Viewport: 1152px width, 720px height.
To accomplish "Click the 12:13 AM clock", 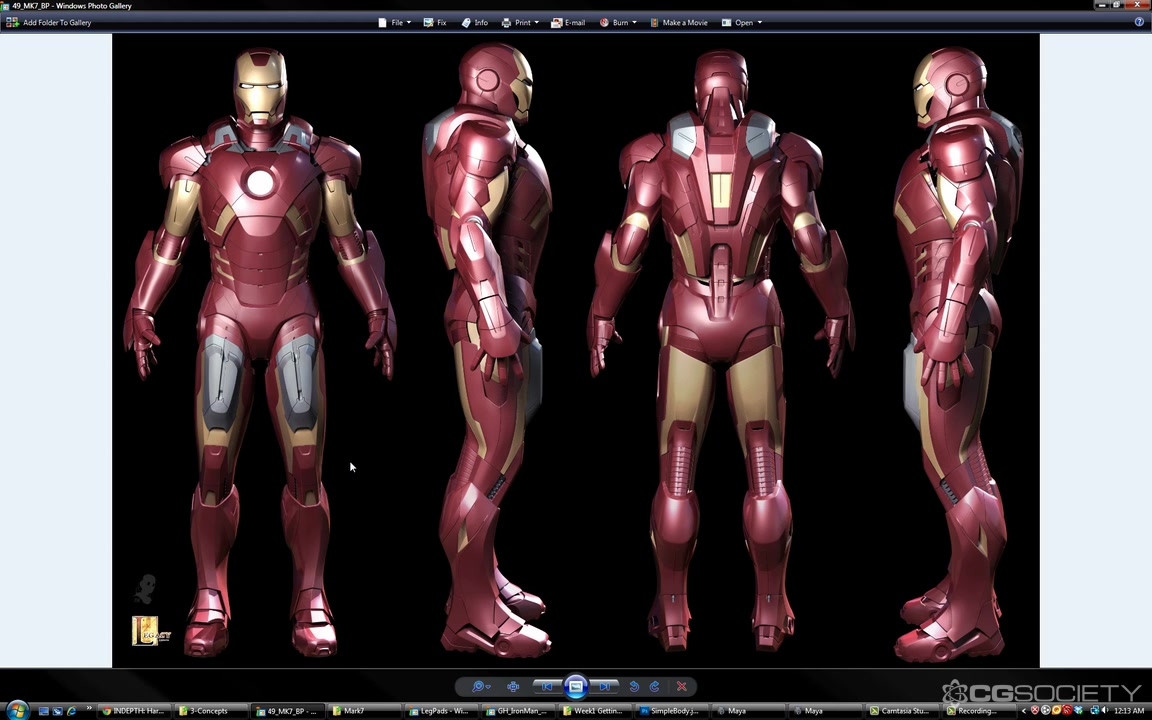I will click(x=1129, y=710).
